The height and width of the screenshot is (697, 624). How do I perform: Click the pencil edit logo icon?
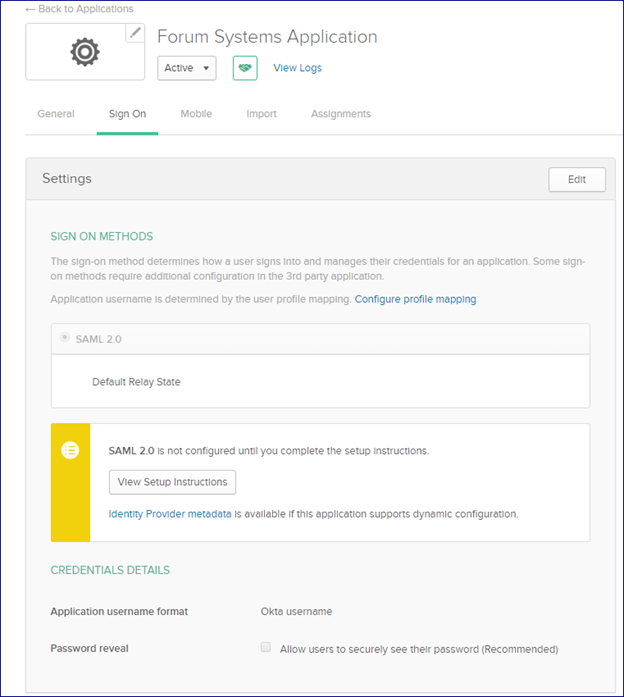pos(135,32)
